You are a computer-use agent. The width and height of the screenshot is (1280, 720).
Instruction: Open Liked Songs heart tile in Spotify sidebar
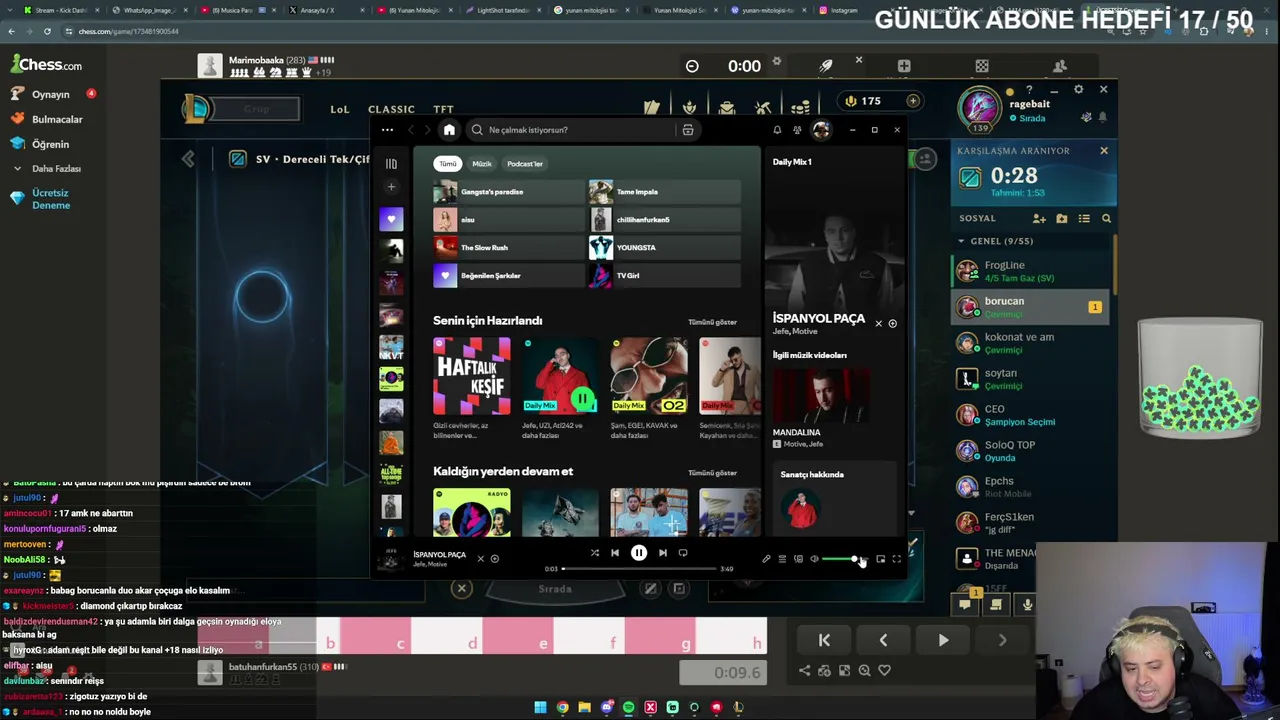coord(391,219)
